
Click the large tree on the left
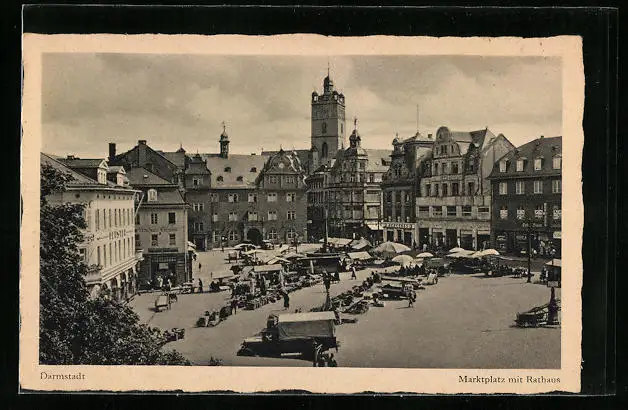pyautogui.click(x=78, y=300)
